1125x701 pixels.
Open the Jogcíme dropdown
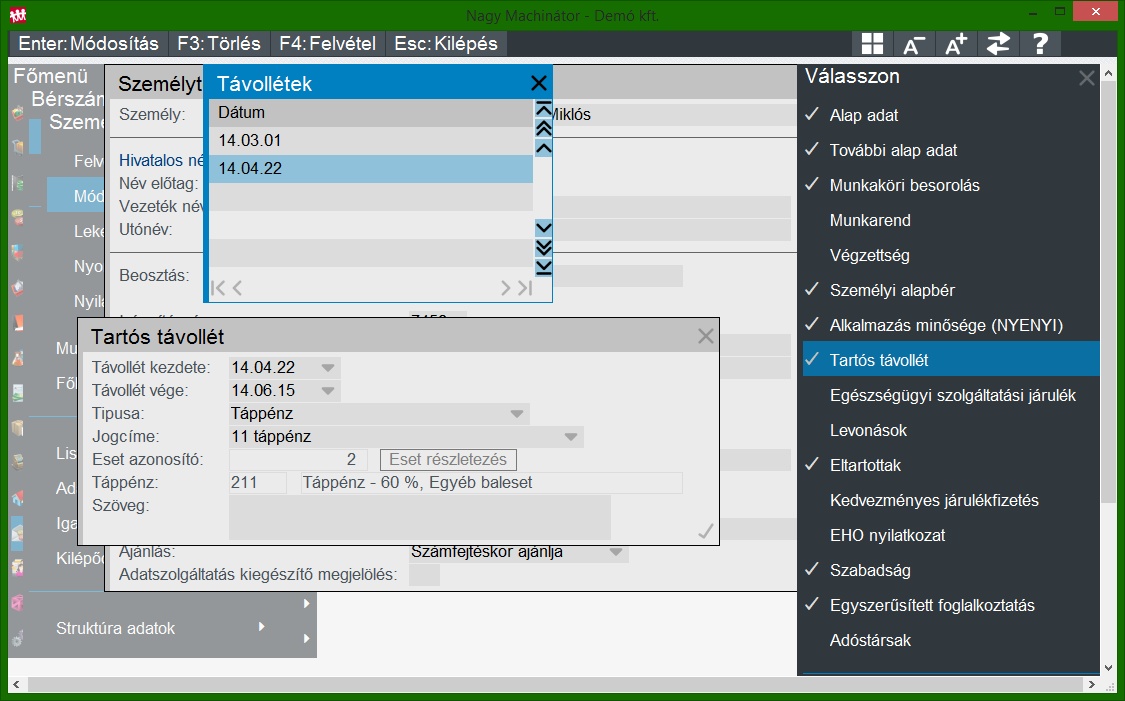pyautogui.click(x=571, y=437)
